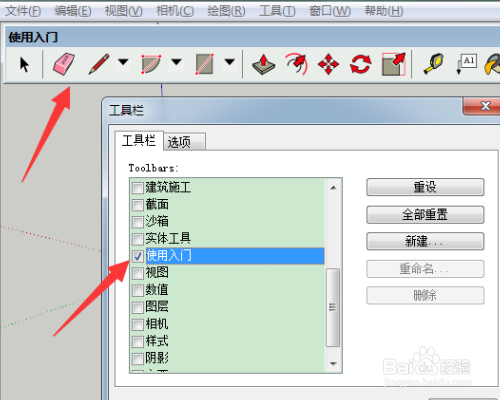Select the Rectangle shape tool
Viewport: 500px width, 400px height.
(204, 64)
